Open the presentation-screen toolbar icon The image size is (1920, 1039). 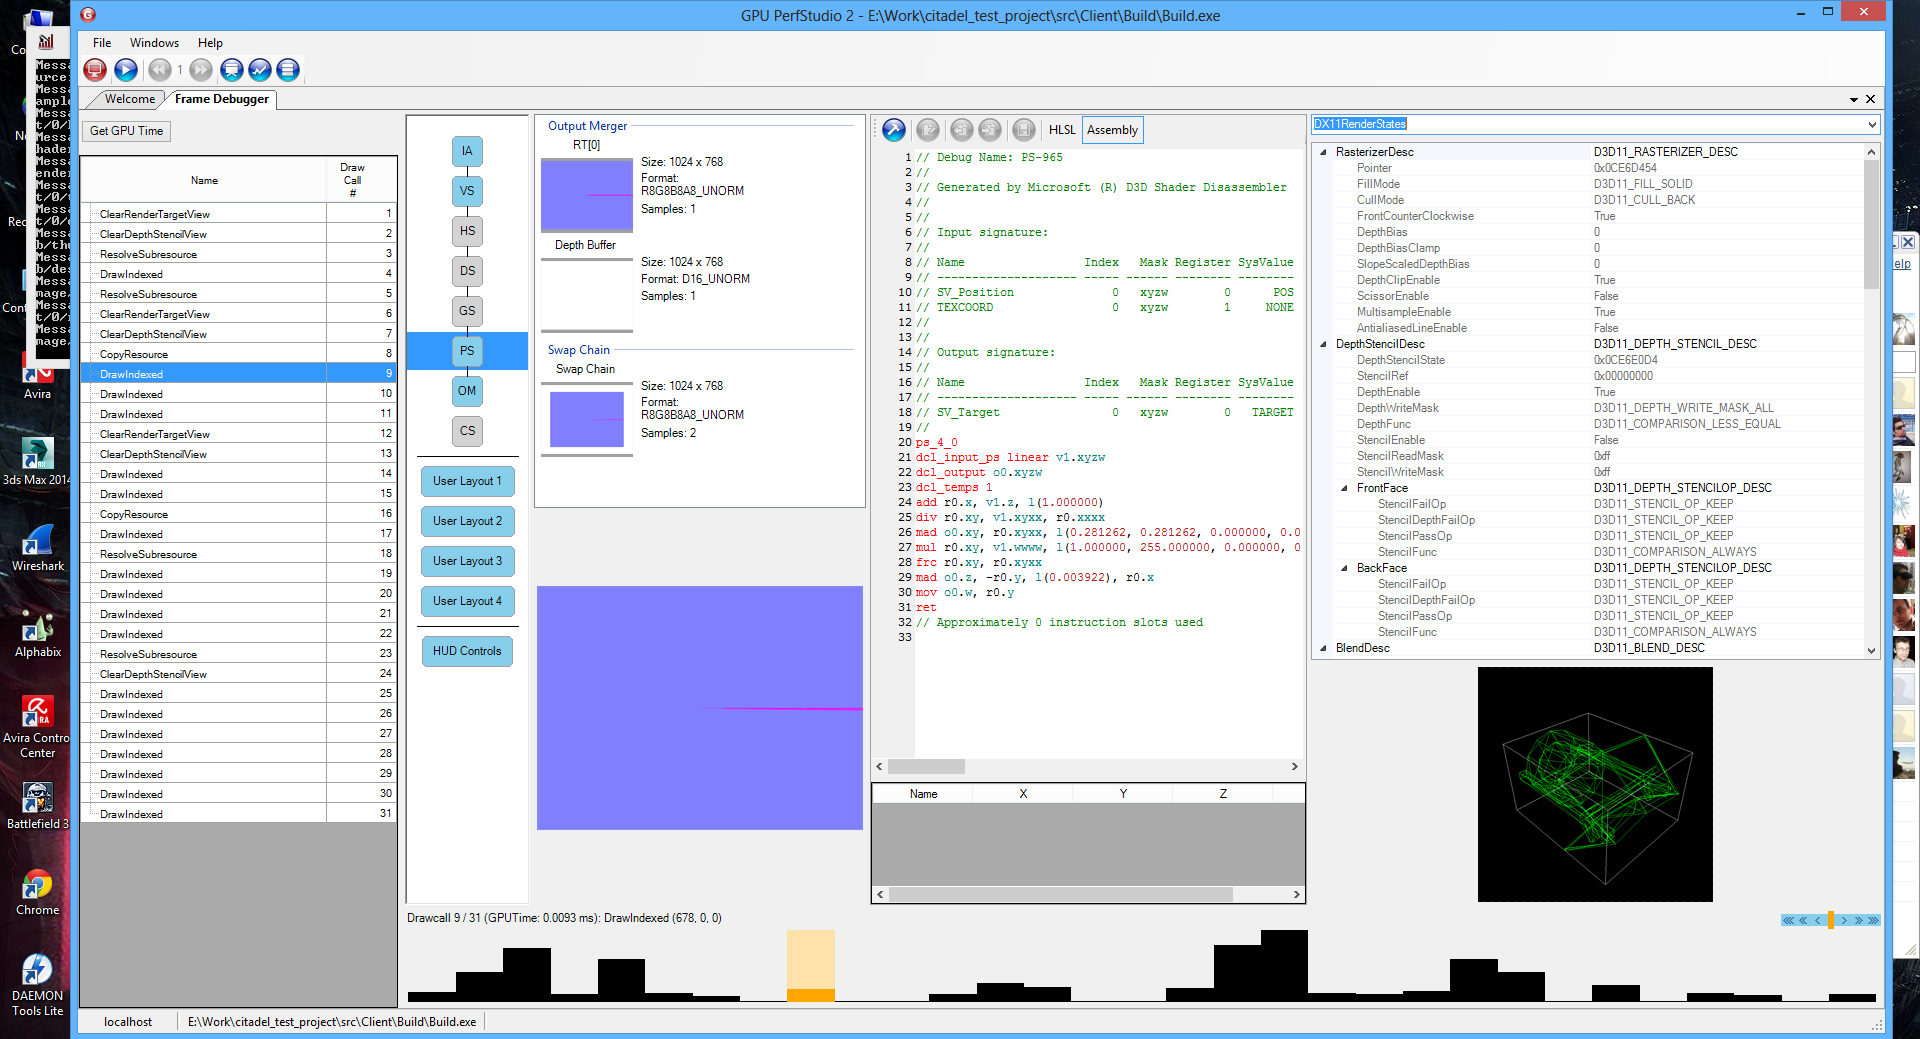232,69
